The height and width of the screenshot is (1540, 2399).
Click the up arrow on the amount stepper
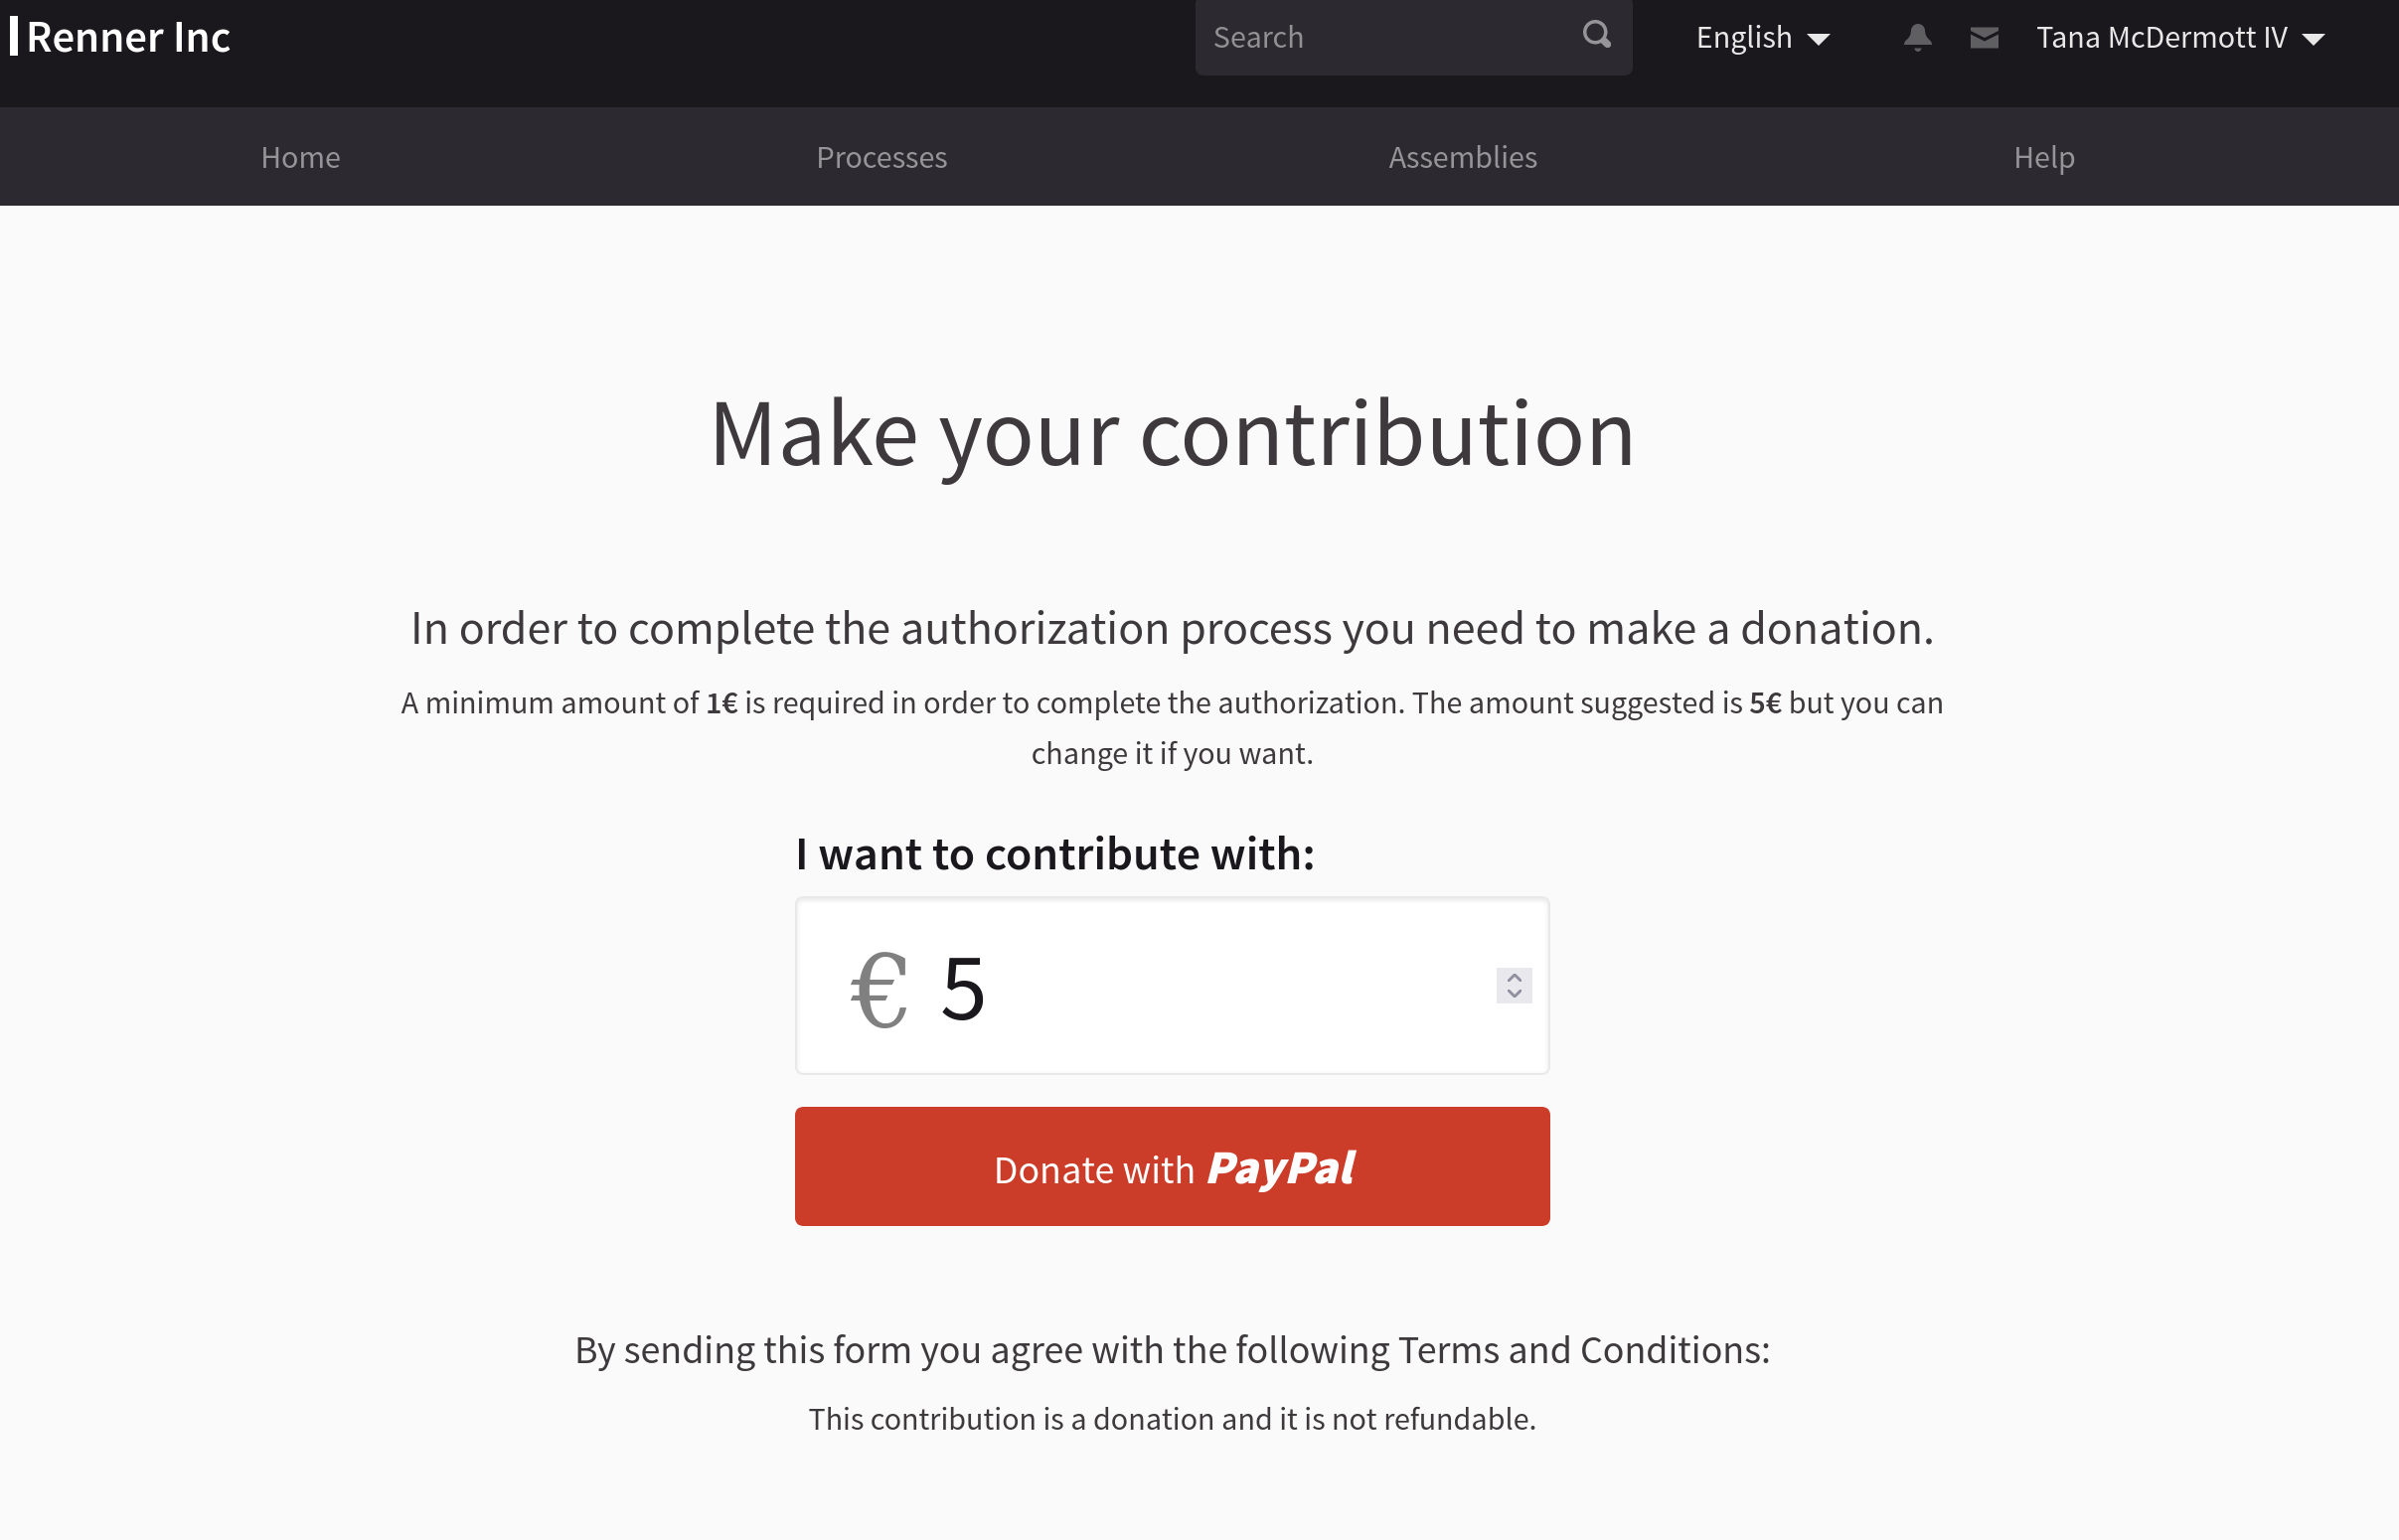click(x=1513, y=977)
